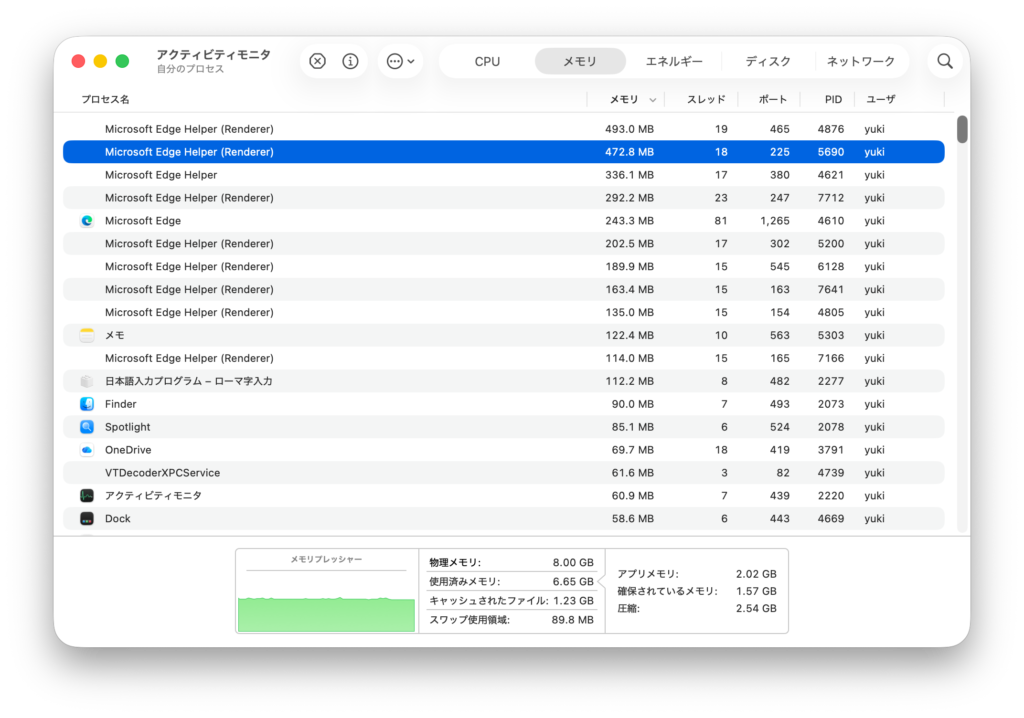Sort by PID column header
This screenshot has height=718, width=1024.
pos(833,99)
